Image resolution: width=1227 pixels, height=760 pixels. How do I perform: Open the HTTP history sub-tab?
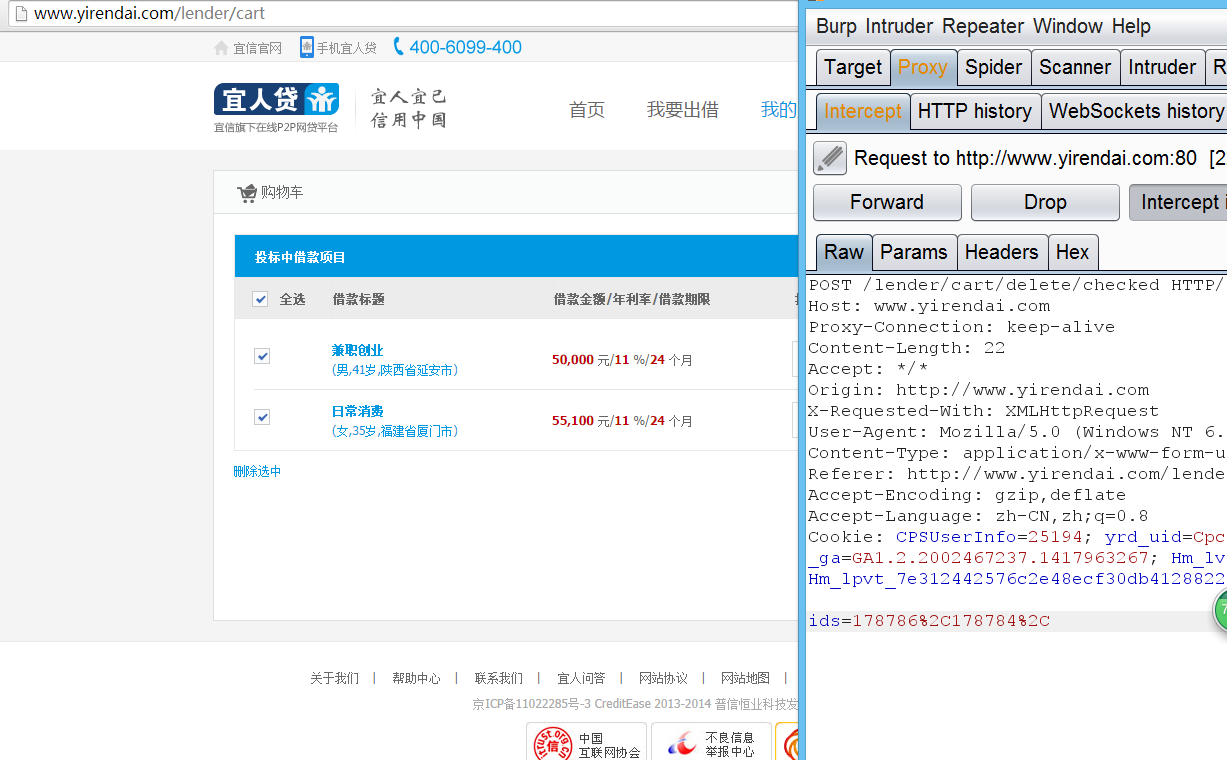point(975,111)
